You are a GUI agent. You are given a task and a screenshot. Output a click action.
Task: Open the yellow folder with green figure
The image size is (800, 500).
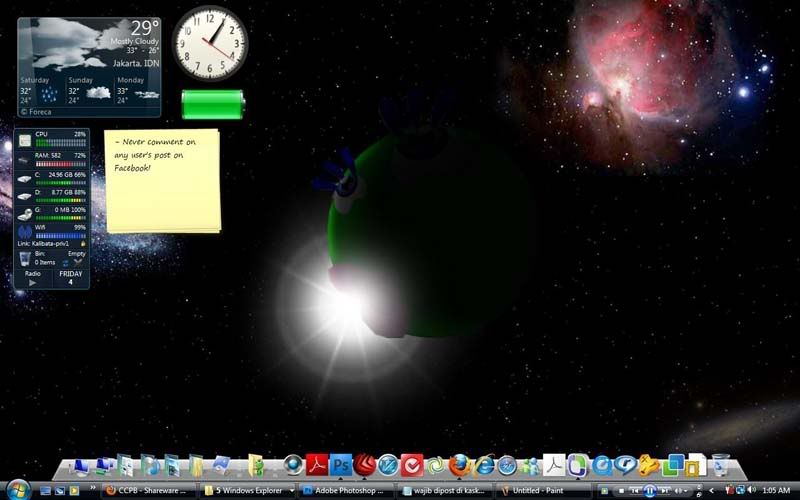click(256, 465)
